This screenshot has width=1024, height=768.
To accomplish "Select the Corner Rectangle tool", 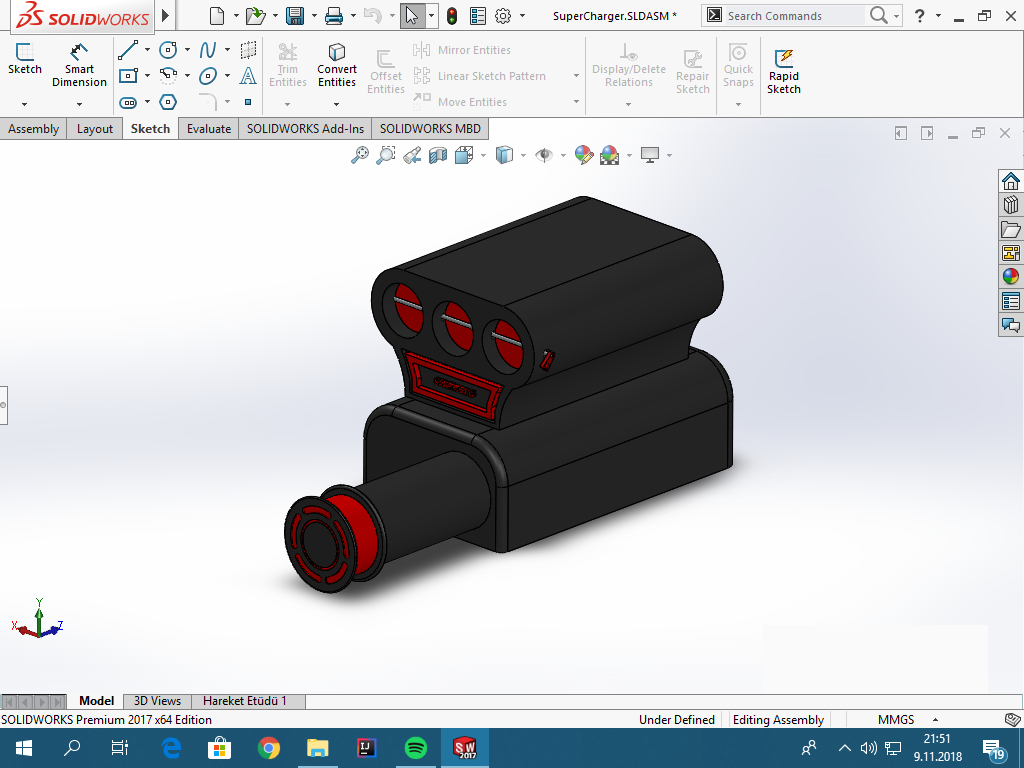I will coord(128,76).
